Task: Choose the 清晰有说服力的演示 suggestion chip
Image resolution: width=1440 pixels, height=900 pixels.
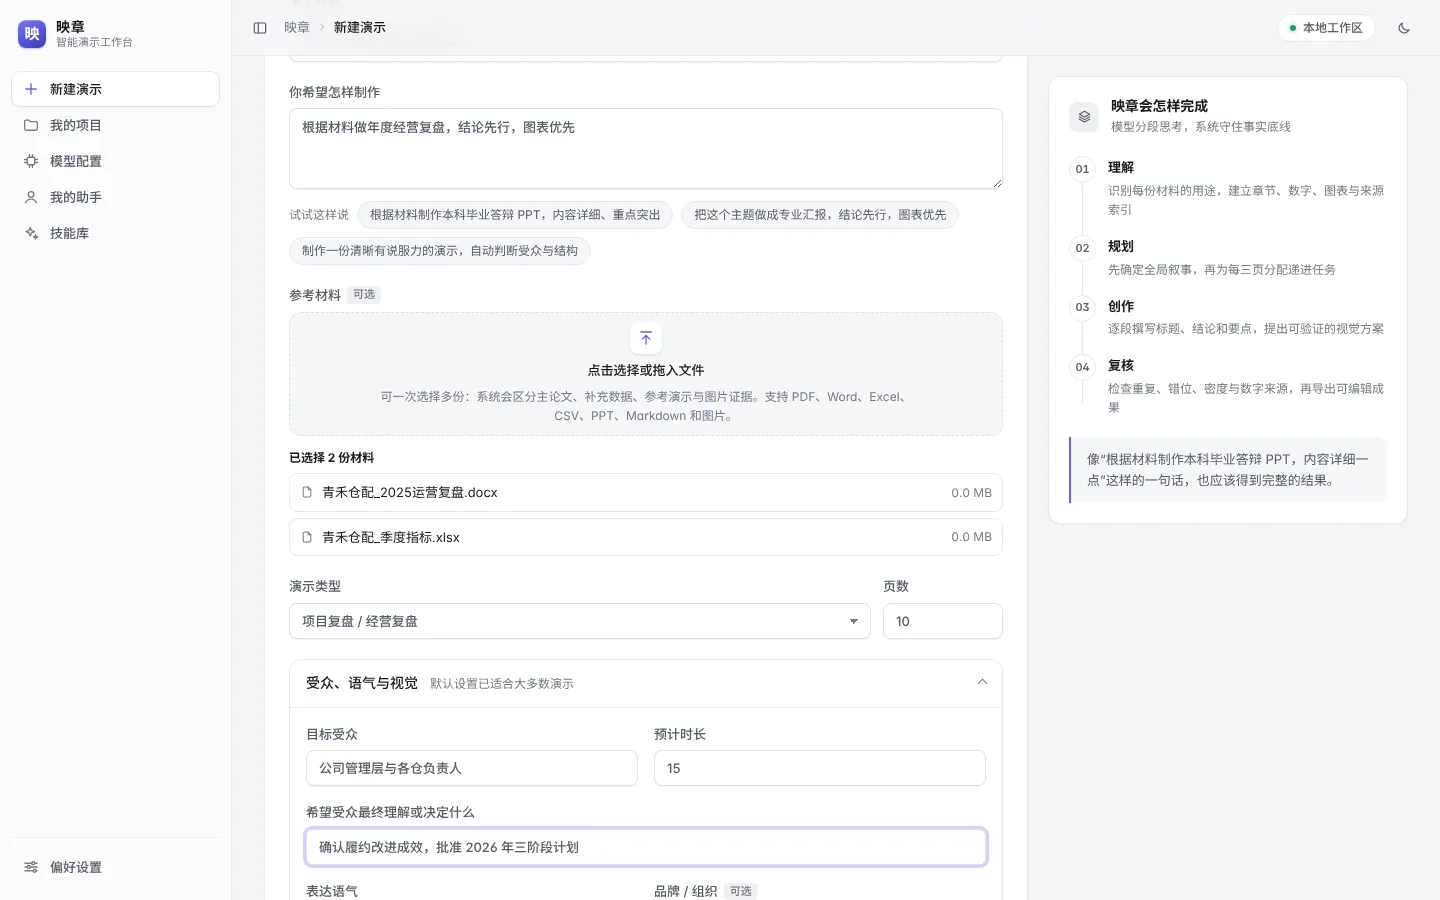Action: click(x=440, y=251)
